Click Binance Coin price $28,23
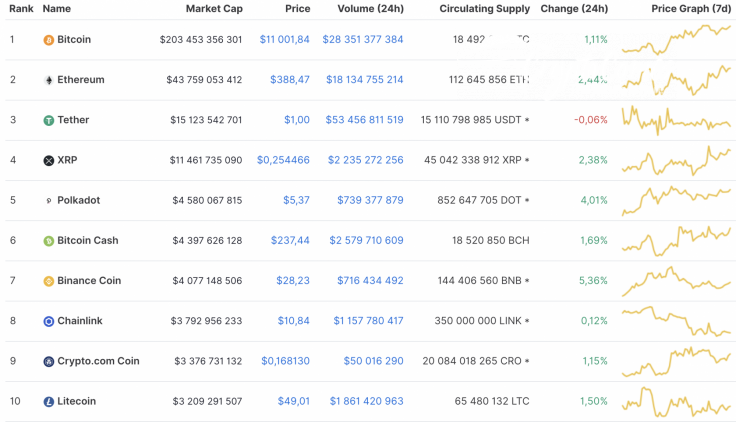Viewport: 736px width, 422px height. [x=293, y=280]
